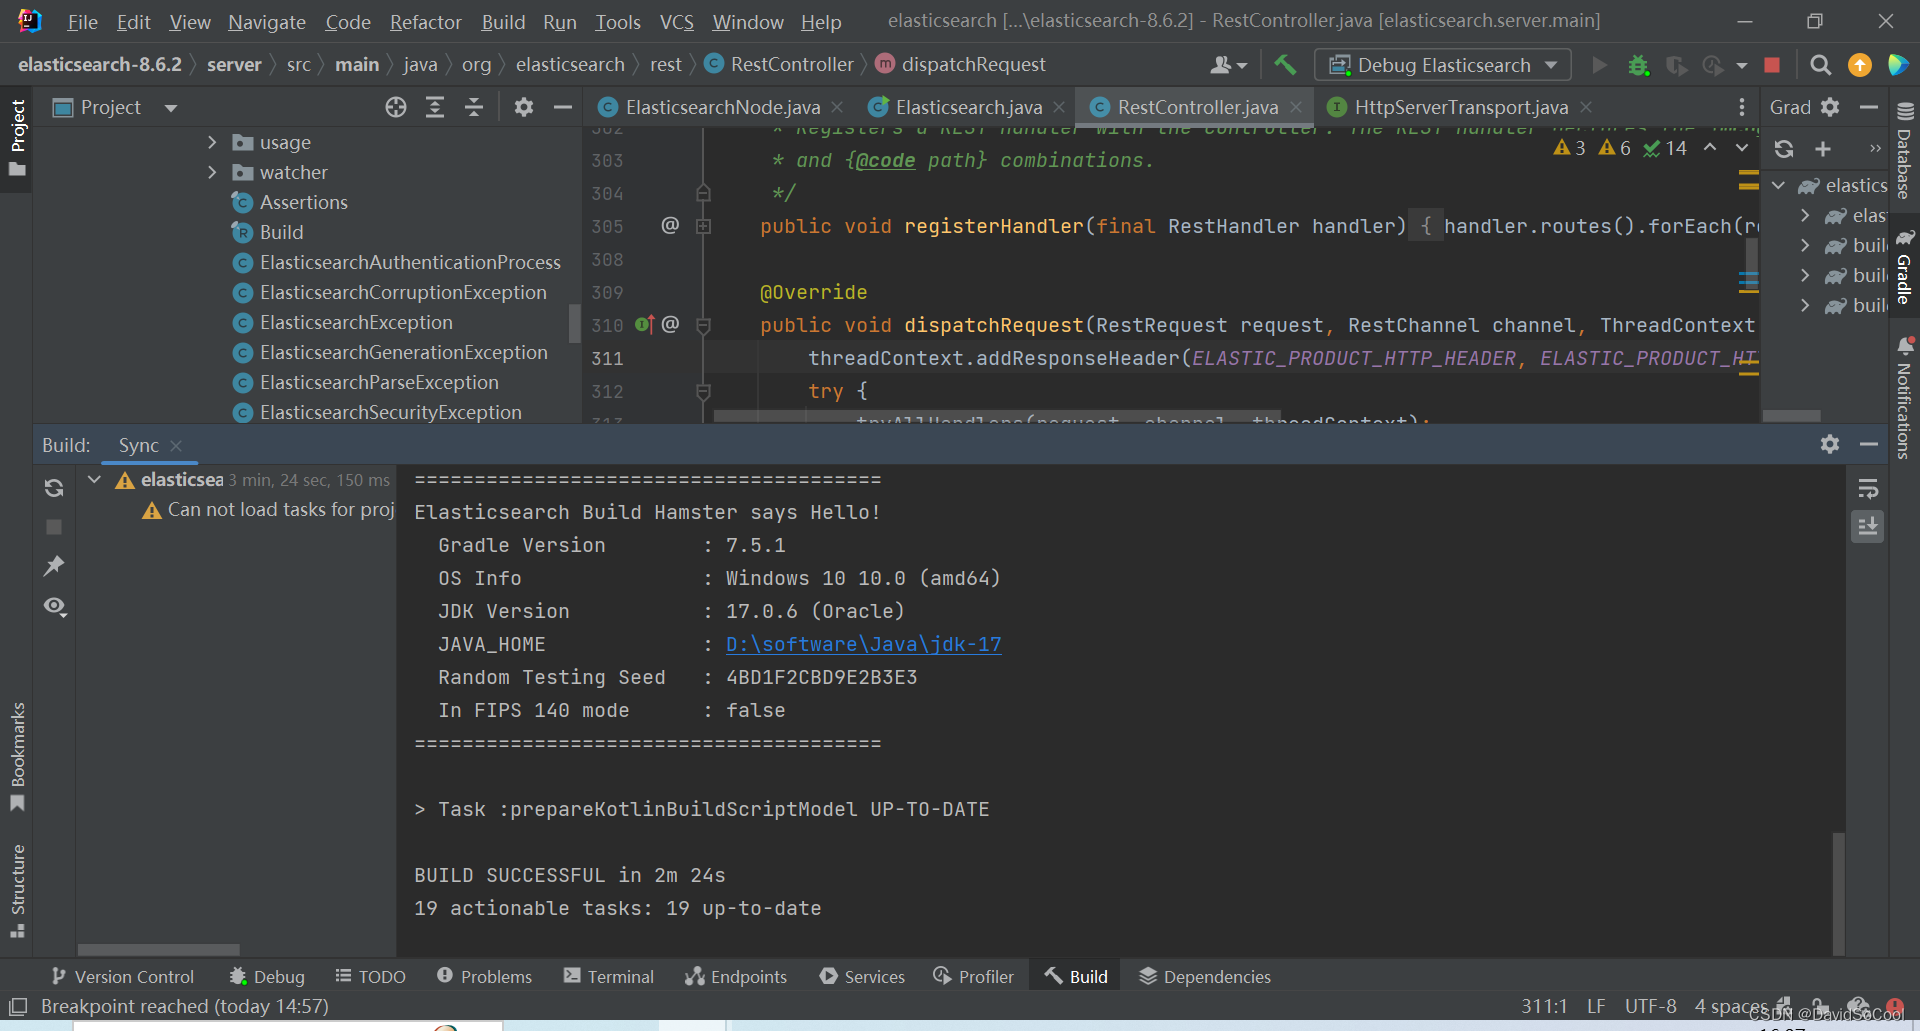Click the Build project hammer icon
Viewport: 1920px width, 1031px height.
tap(1285, 65)
